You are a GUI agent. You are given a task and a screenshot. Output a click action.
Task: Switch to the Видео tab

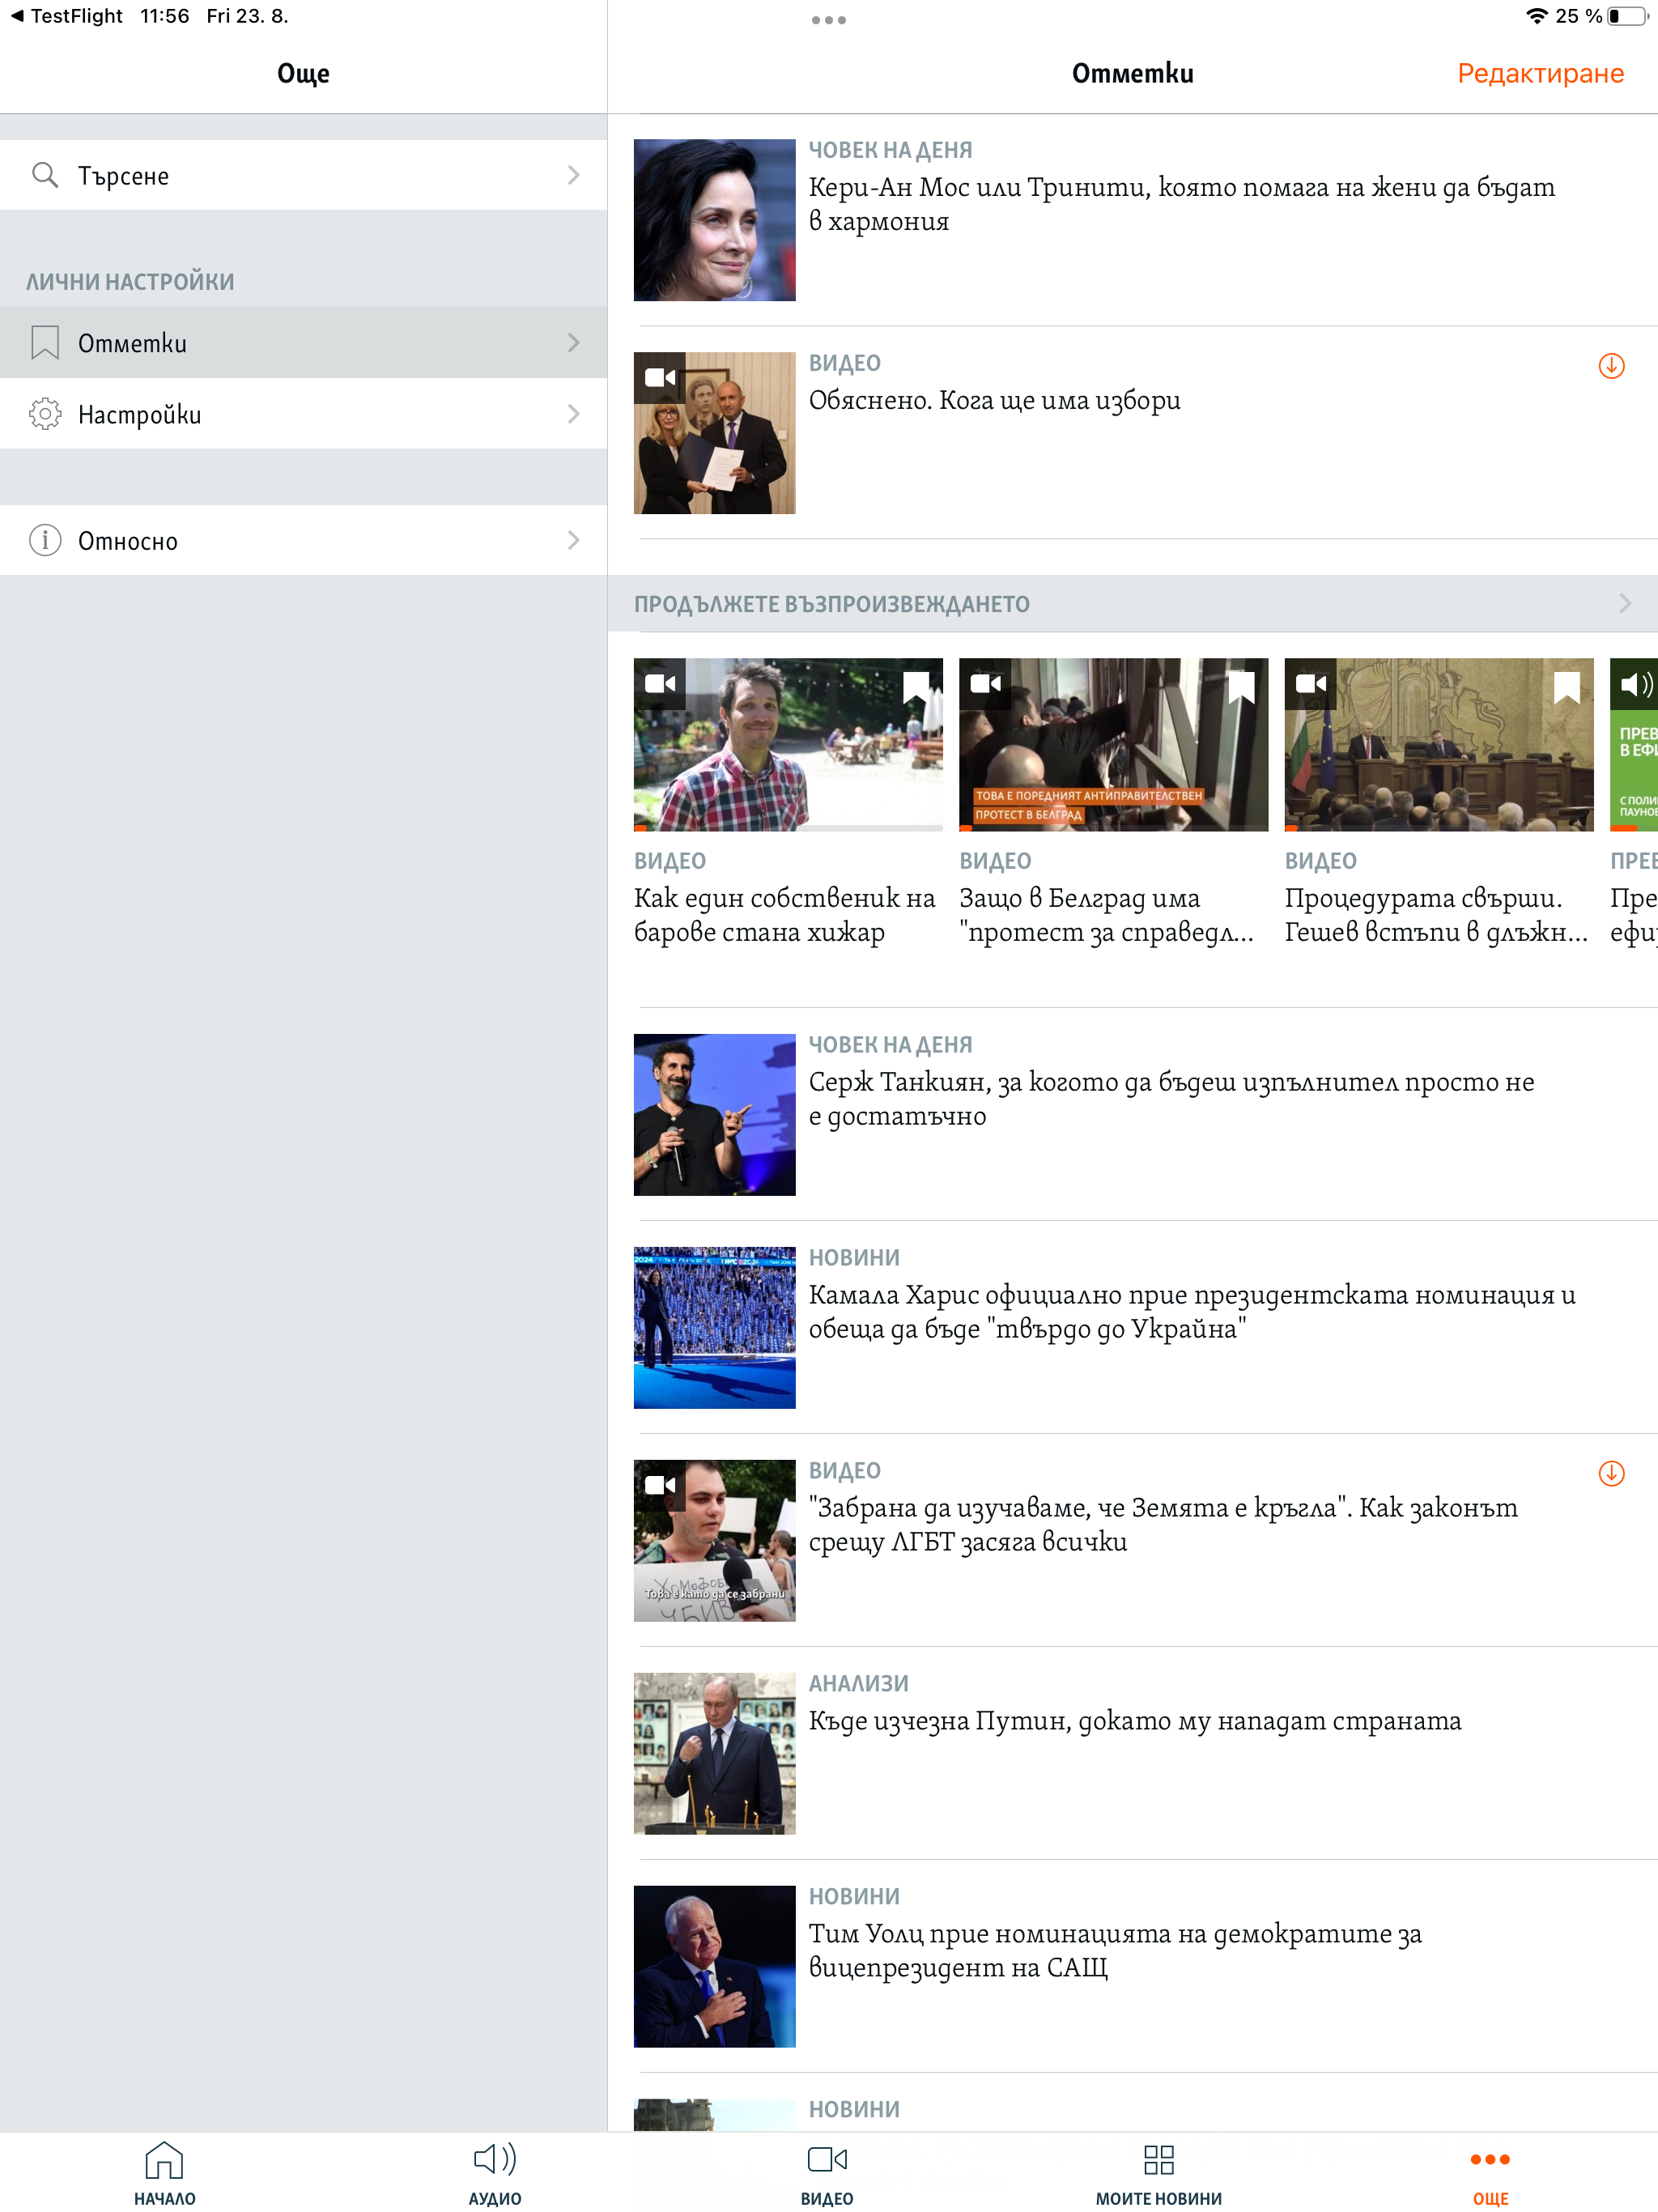coord(827,2173)
